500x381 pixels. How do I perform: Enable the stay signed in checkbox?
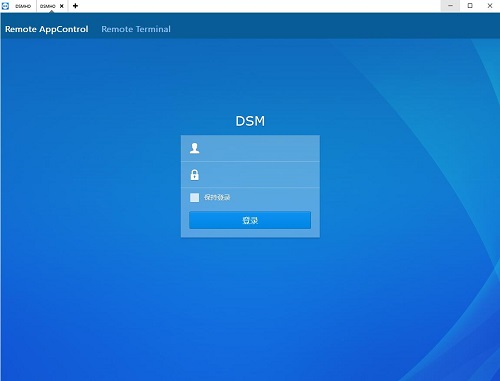point(194,197)
